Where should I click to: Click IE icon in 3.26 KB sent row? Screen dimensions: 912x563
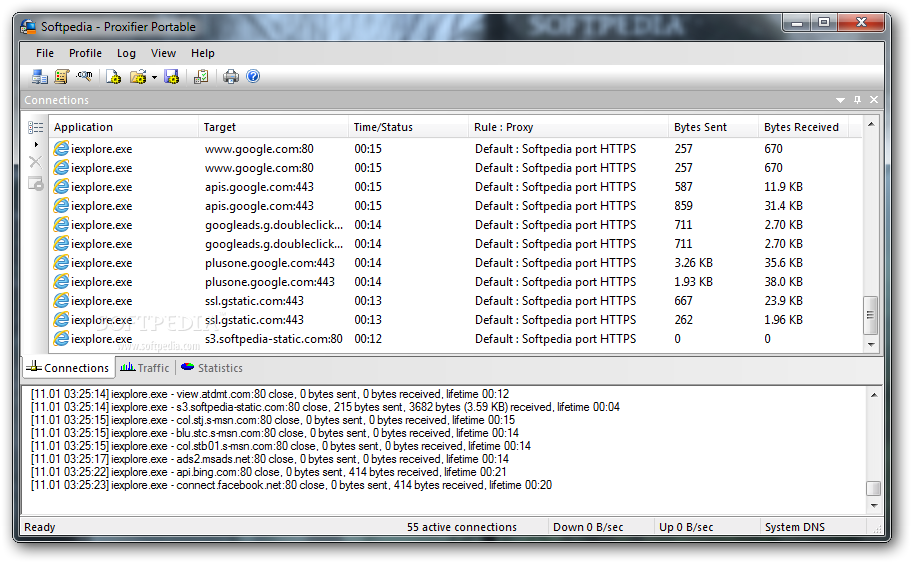pos(61,263)
